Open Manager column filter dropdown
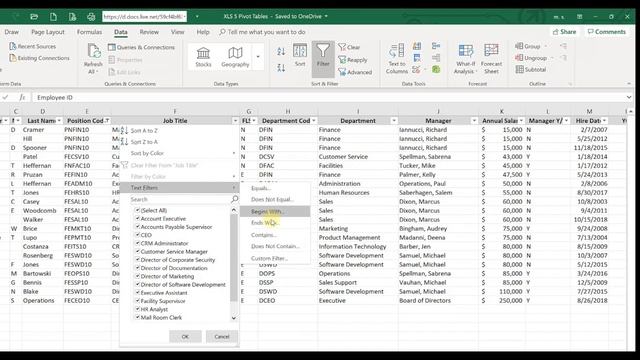Screen dimensions: 640x360 [x=474, y=121]
